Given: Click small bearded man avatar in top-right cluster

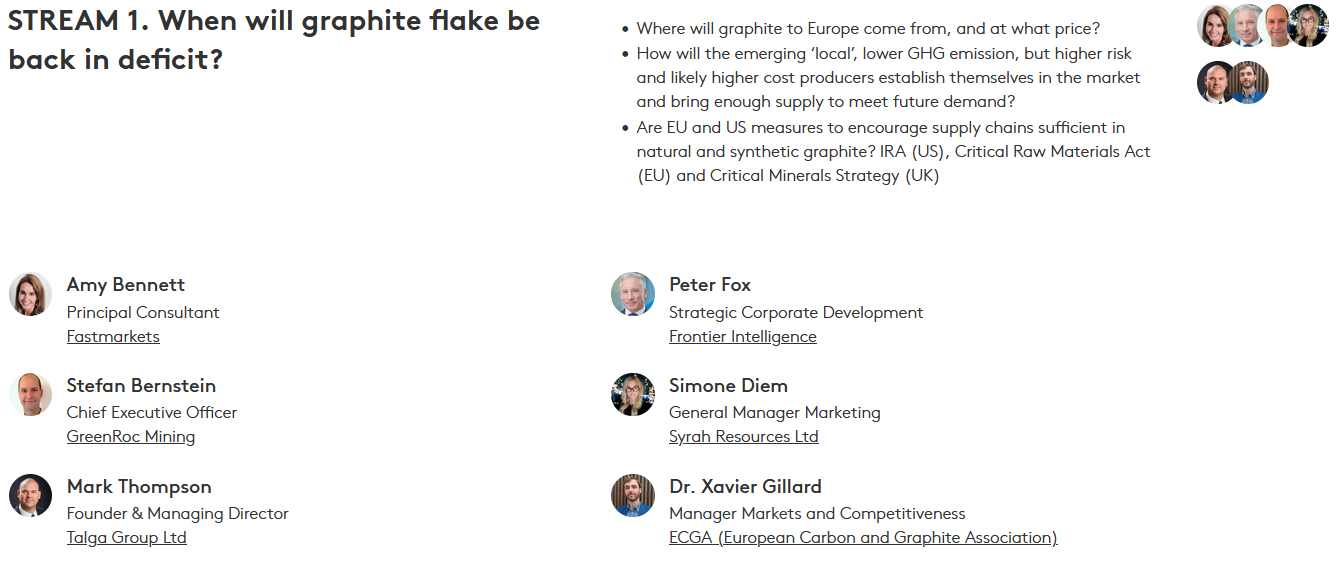Looking at the screenshot, I should (1248, 83).
